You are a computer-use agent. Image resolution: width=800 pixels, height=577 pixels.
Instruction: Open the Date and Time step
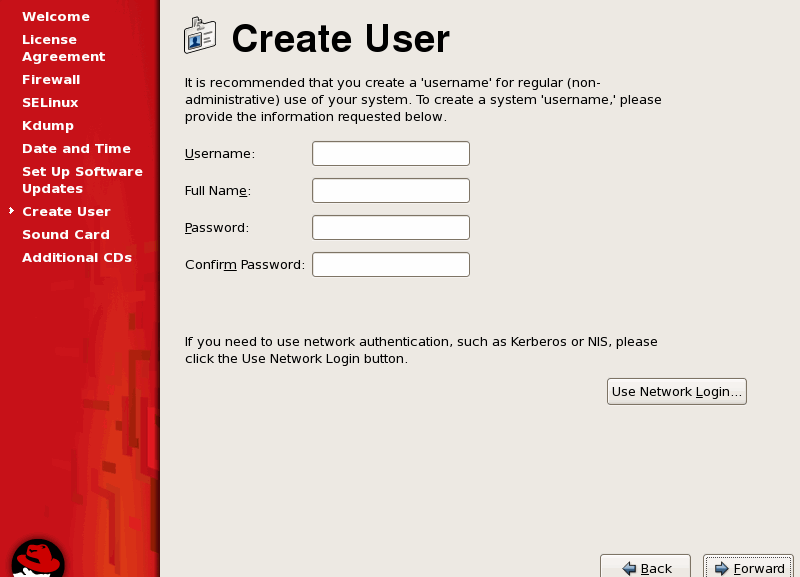76,148
